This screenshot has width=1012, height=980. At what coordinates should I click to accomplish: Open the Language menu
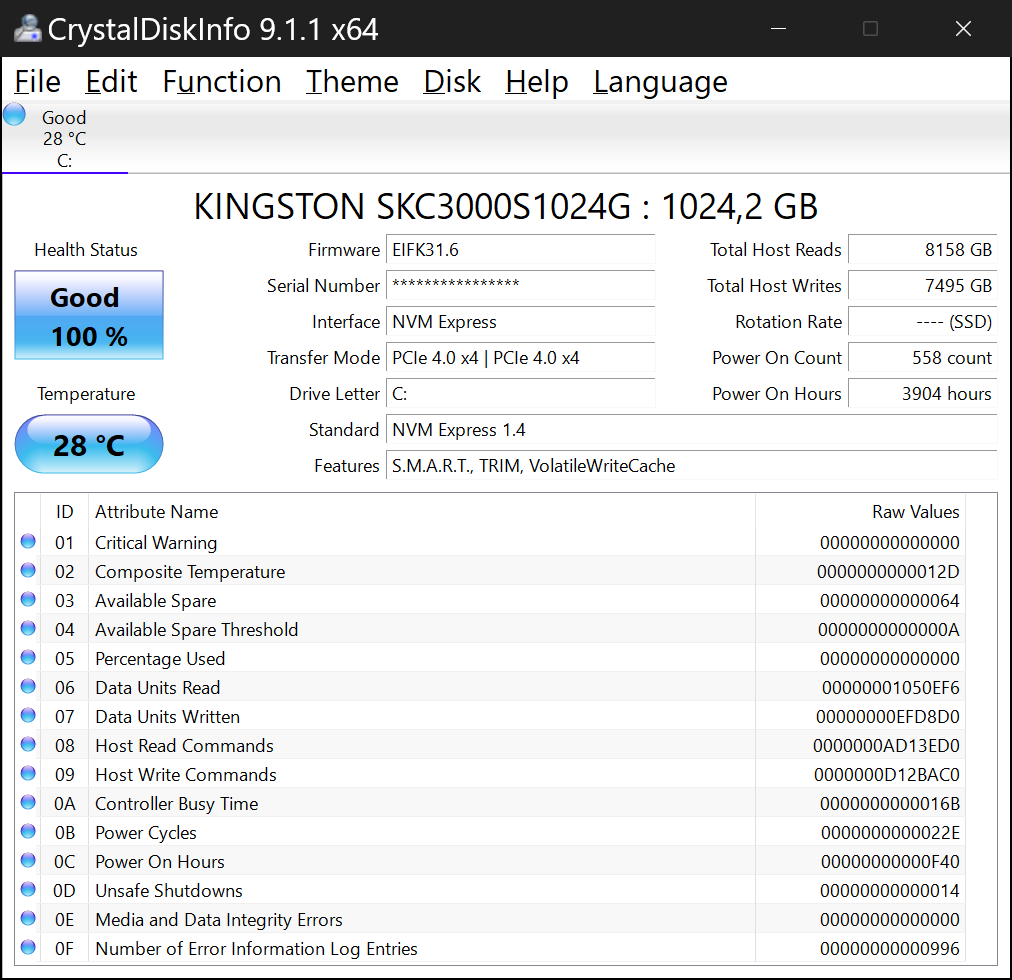click(660, 82)
